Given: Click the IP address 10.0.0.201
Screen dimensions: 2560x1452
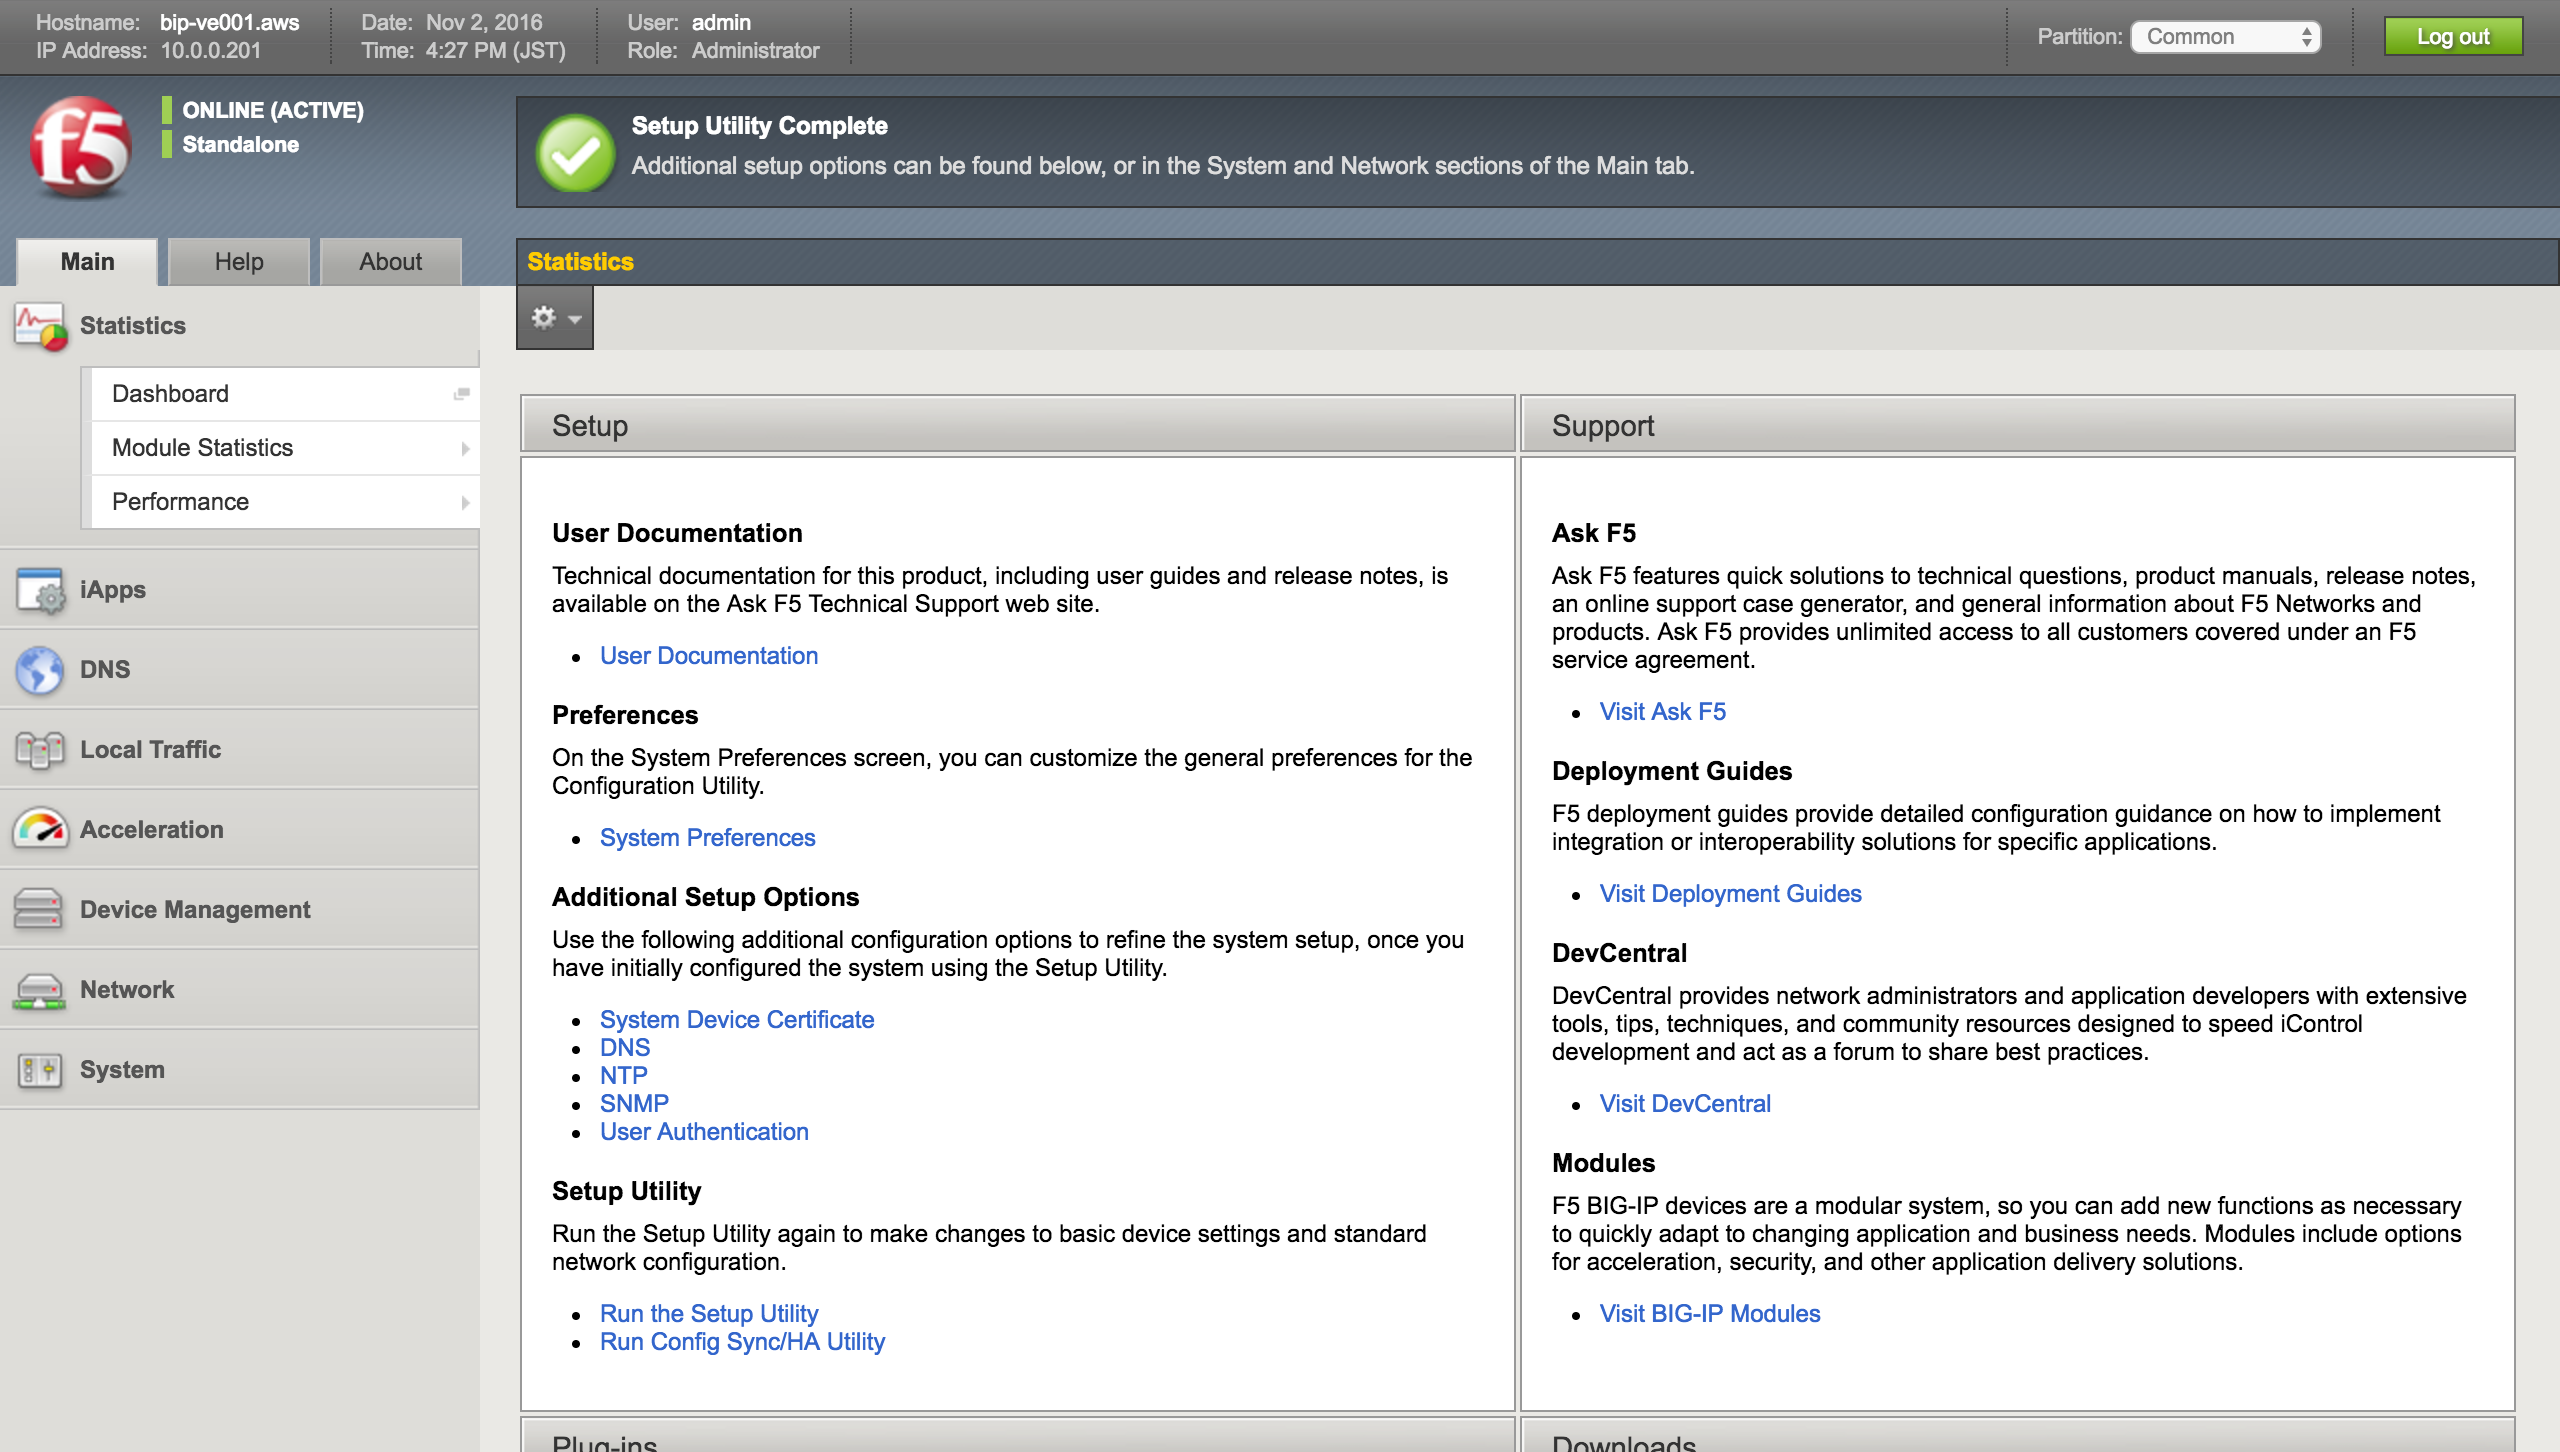Looking at the screenshot, I should click(210, 50).
